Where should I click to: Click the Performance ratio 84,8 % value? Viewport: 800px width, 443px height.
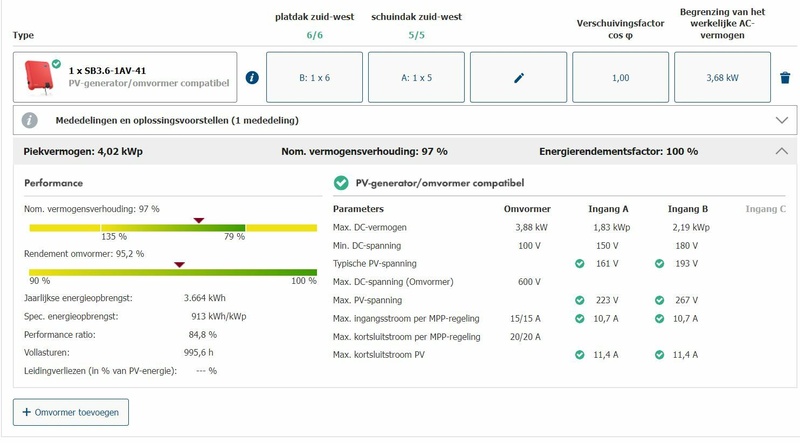coord(203,335)
